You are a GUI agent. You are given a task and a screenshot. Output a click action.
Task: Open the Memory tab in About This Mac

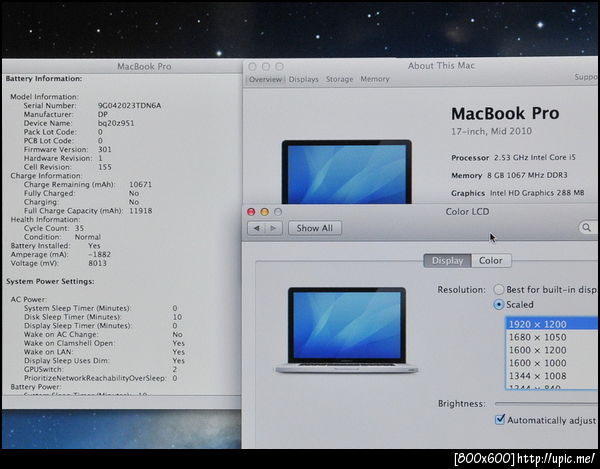coord(375,79)
